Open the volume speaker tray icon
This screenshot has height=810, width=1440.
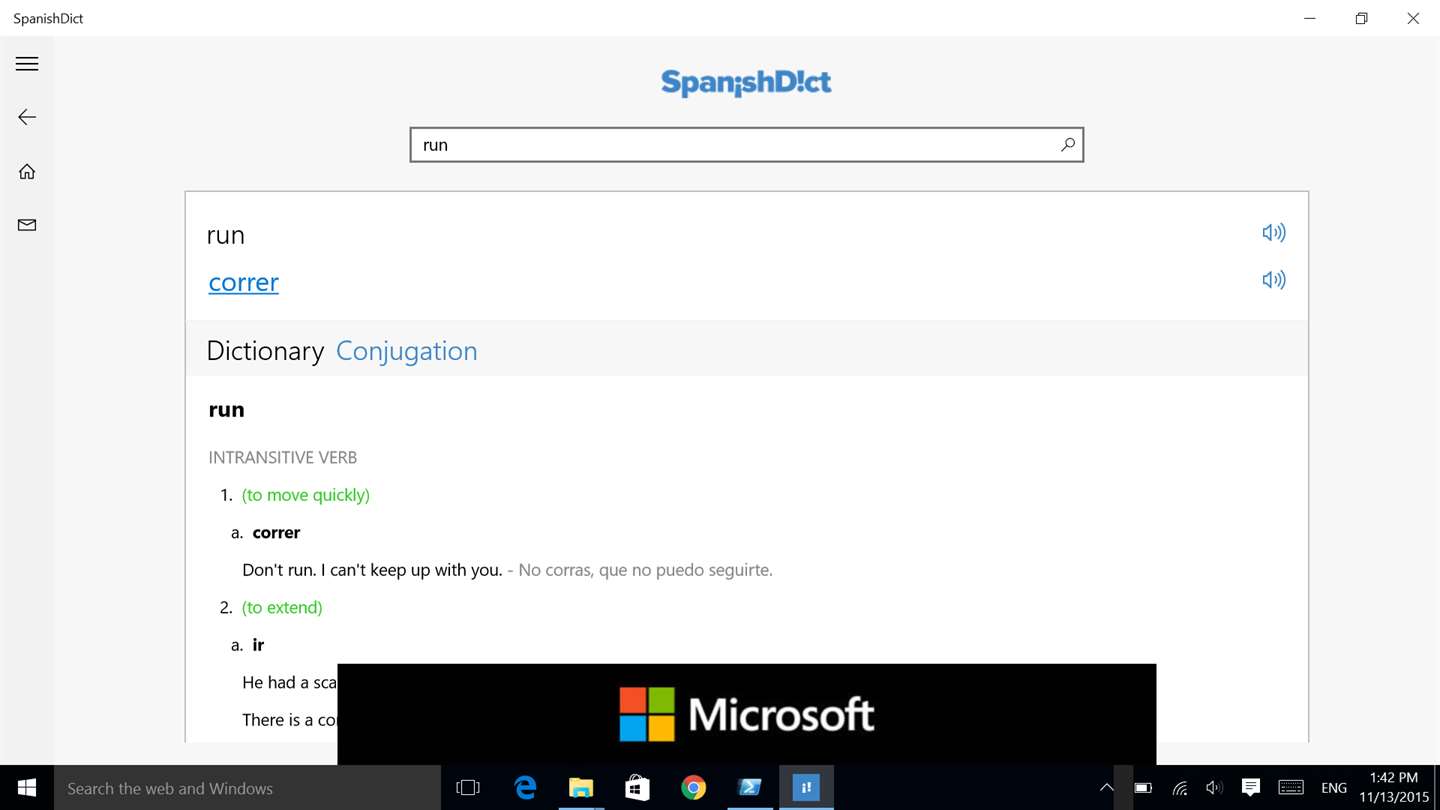pyautogui.click(x=1214, y=788)
